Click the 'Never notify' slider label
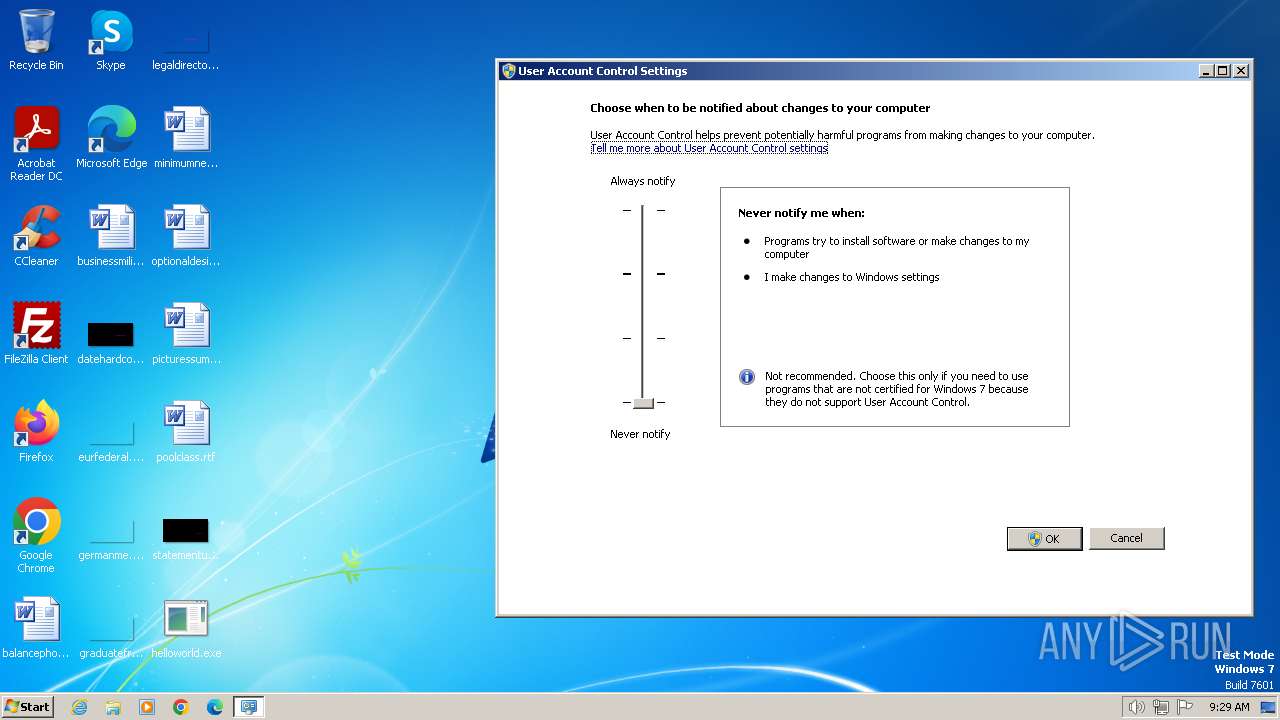Viewport: 1280px width, 720px height. tap(640, 434)
